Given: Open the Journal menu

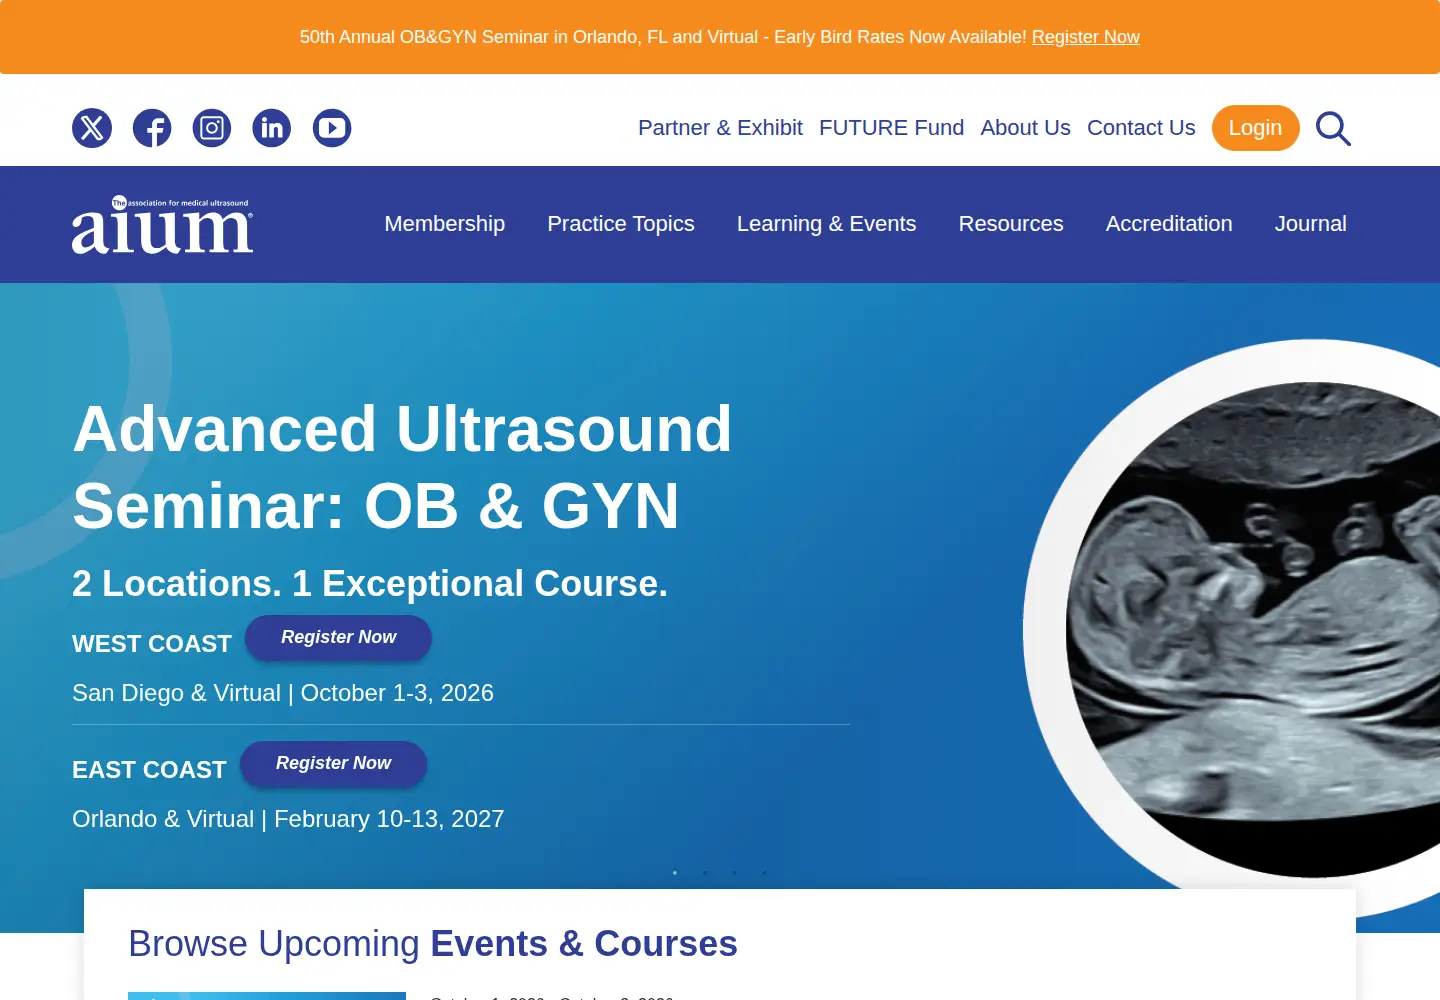Looking at the screenshot, I should point(1310,224).
